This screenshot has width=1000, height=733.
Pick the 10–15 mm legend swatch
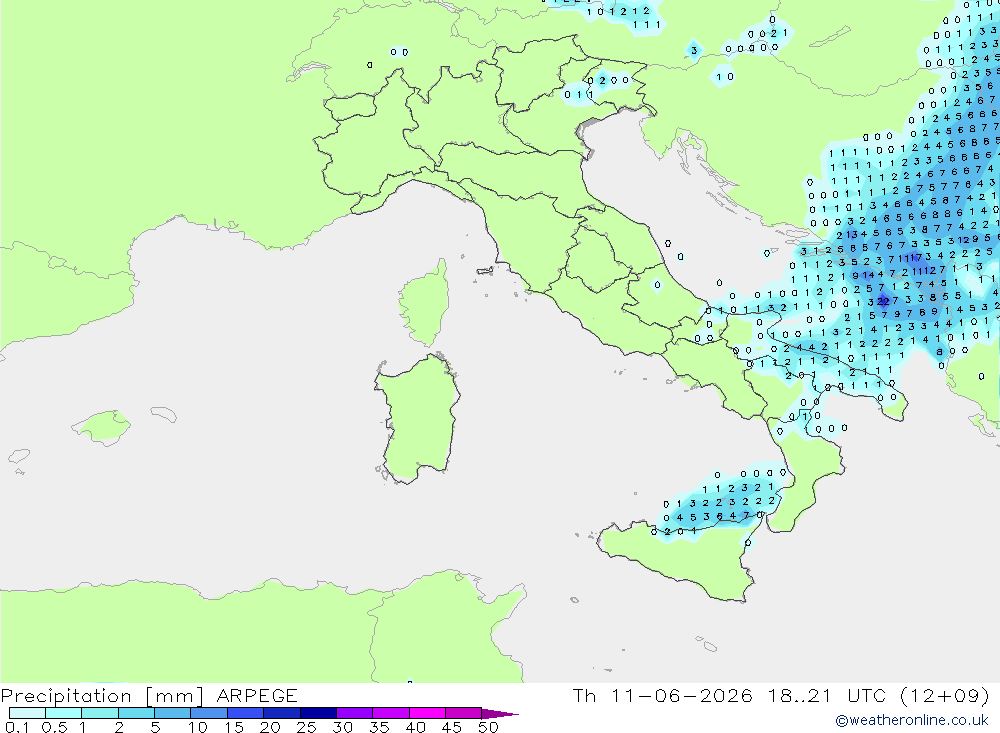[x=209, y=713]
